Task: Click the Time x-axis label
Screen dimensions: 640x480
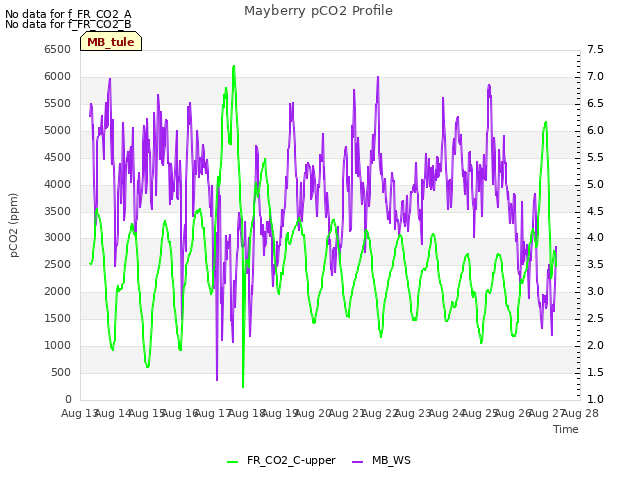Action: coord(566,429)
